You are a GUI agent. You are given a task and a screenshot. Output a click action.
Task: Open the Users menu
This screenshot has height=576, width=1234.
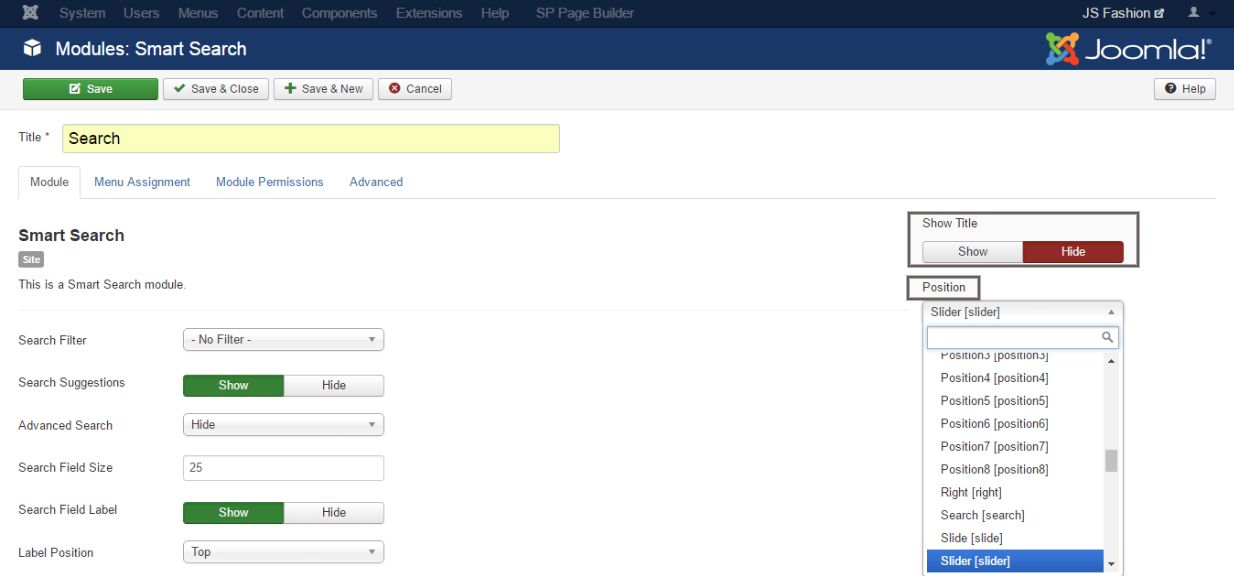coord(141,13)
